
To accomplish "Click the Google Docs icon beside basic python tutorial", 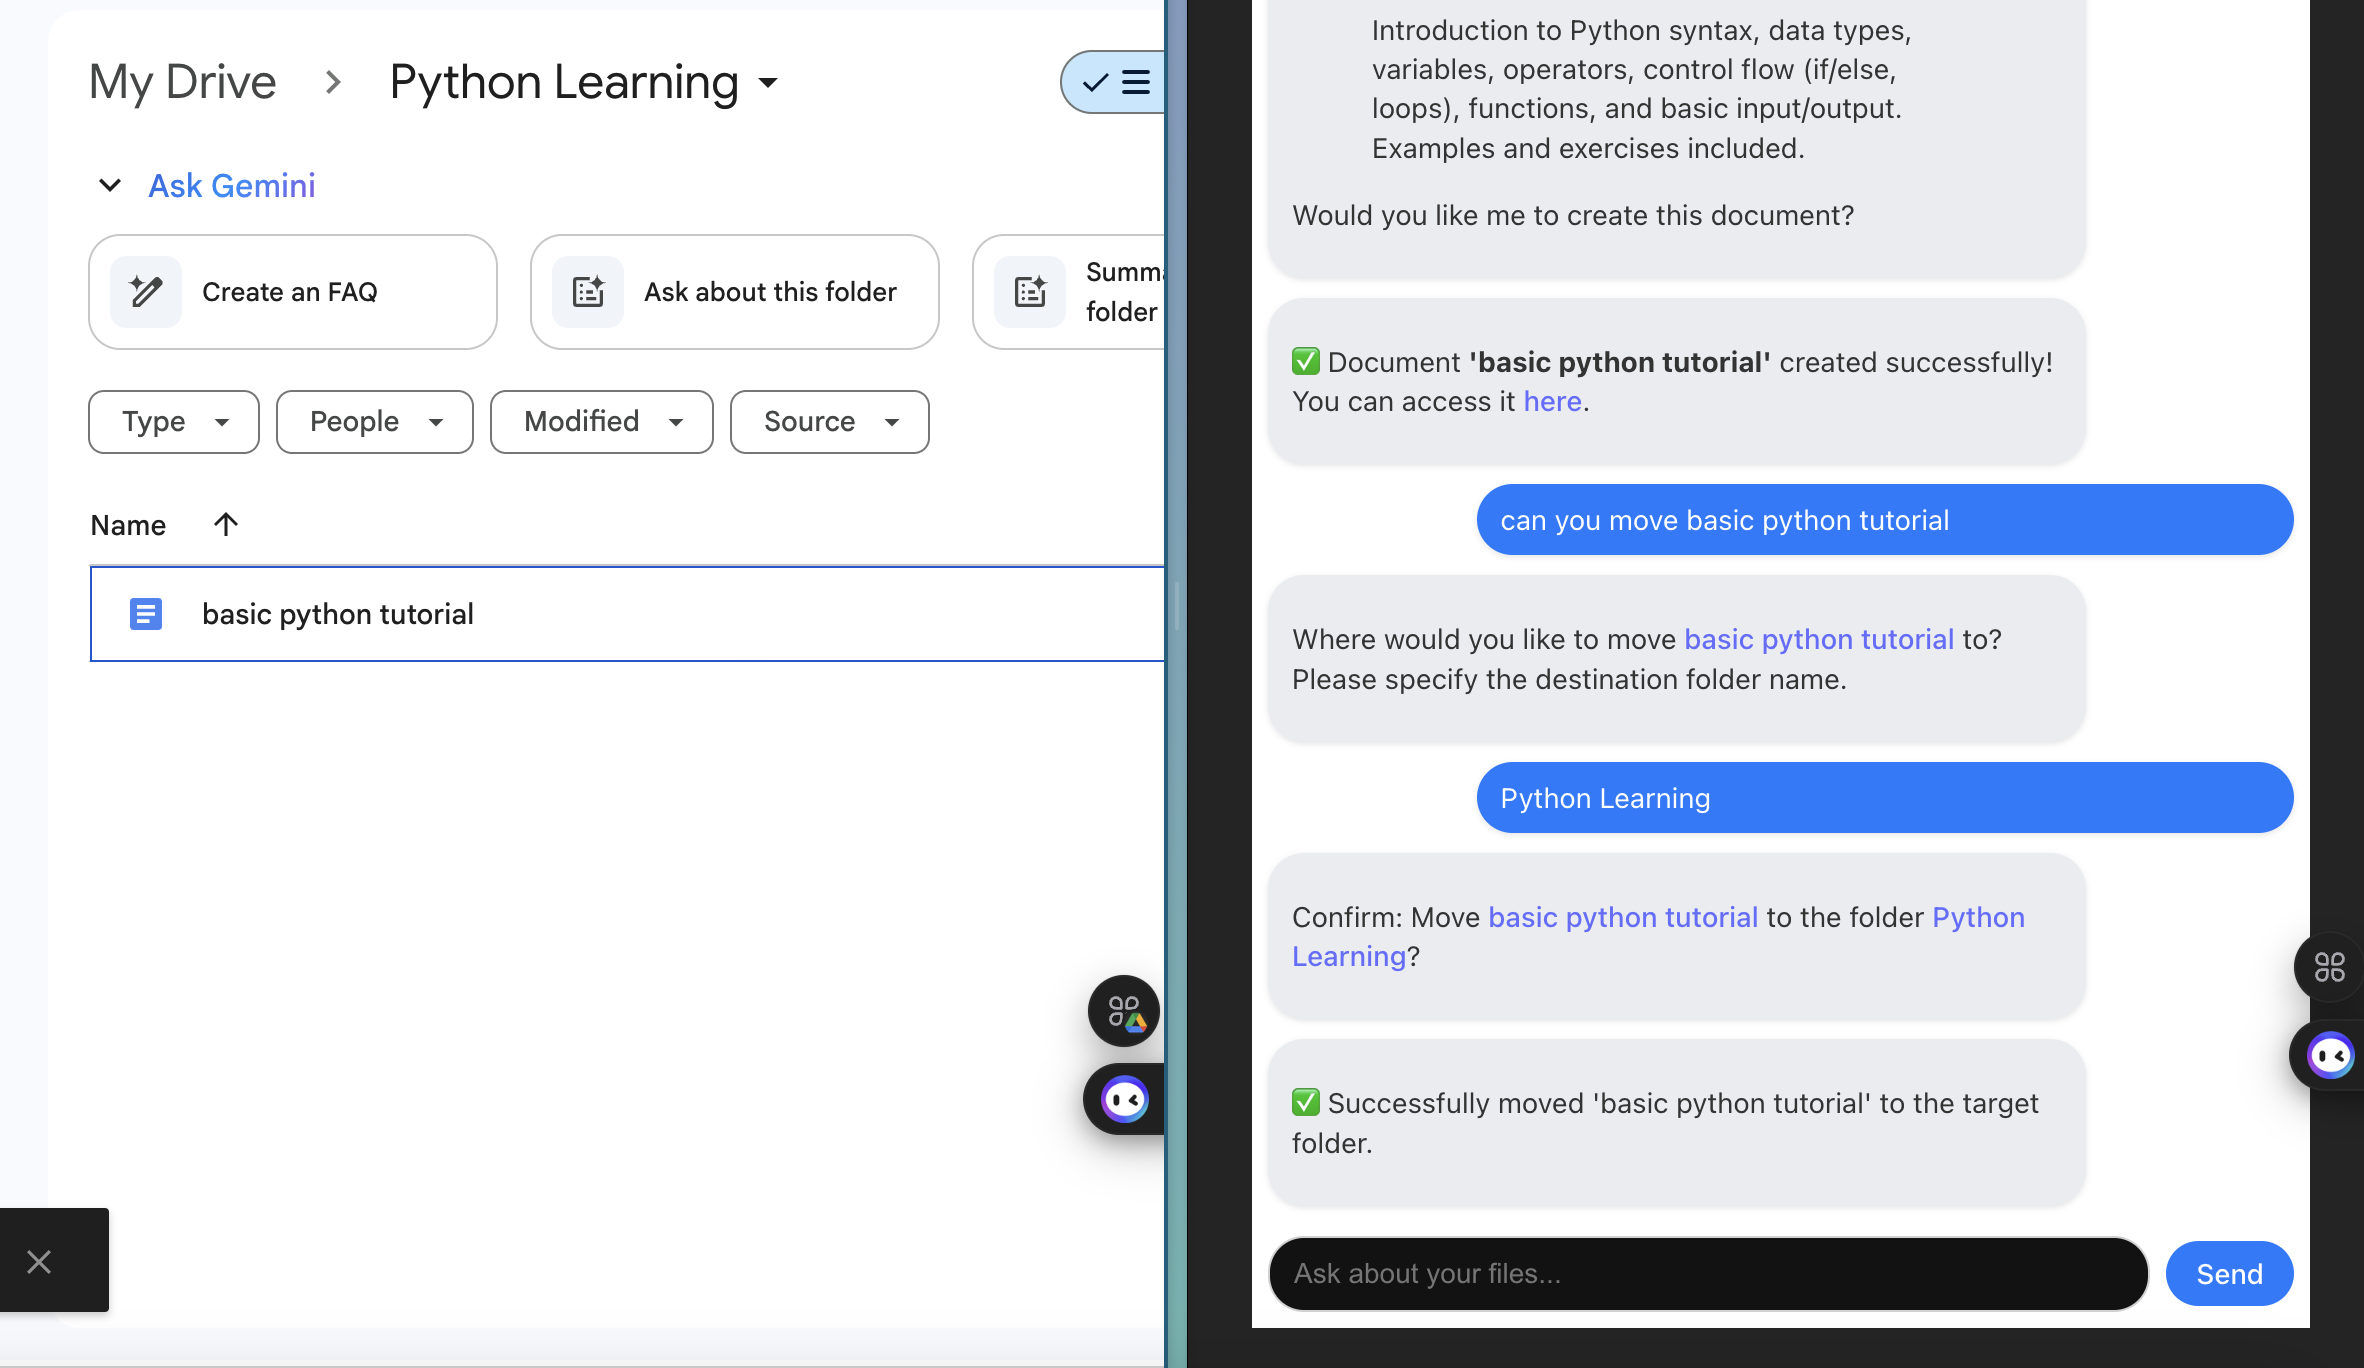I will 146,614.
